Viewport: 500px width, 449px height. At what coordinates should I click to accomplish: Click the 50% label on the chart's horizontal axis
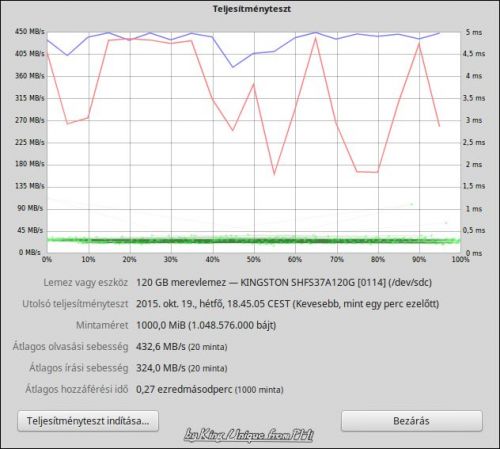pyautogui.click(x=254, y=260)
